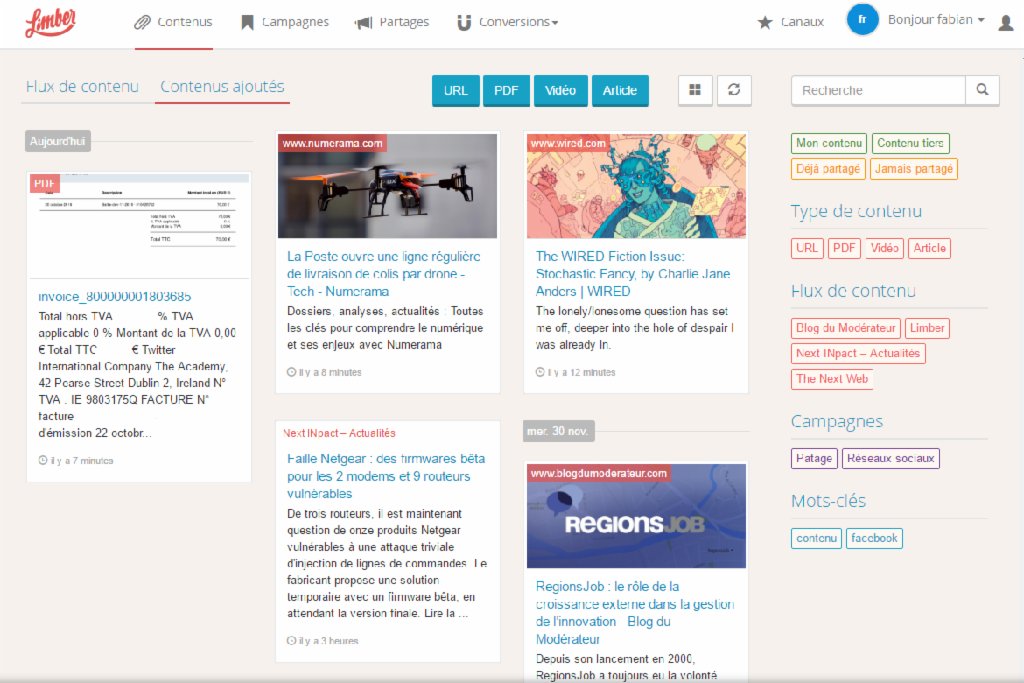Viewport: 1024px width, 683px height.
Task: Filter by Next INpact – Actualités feed
Action: (858, 353)
